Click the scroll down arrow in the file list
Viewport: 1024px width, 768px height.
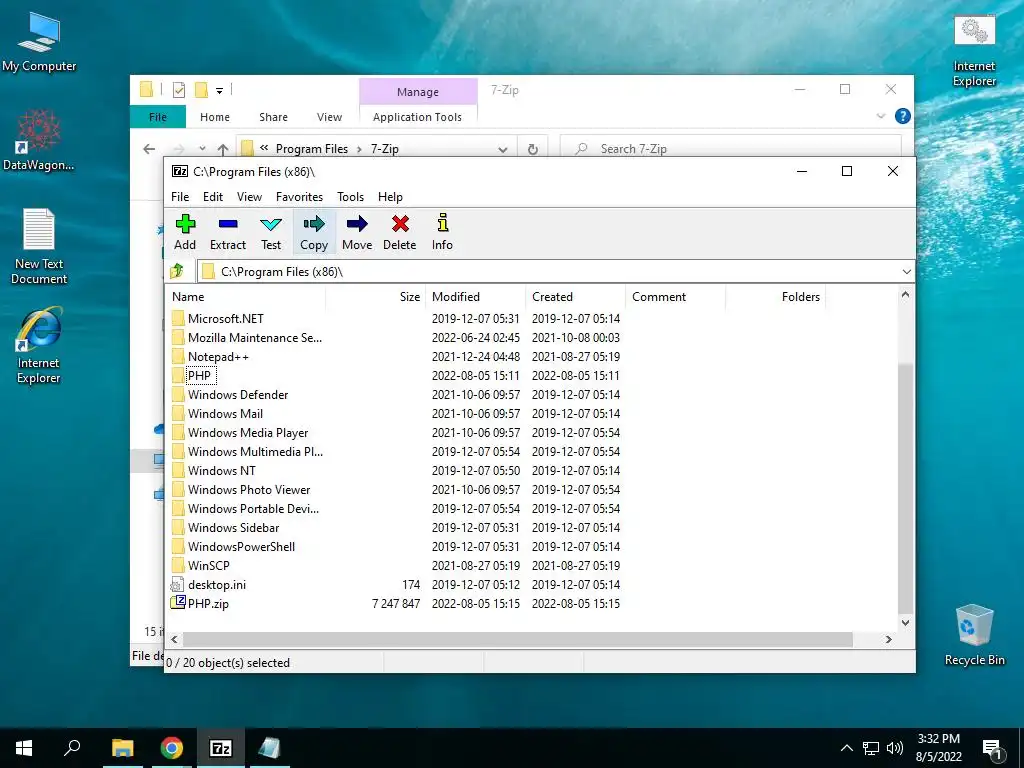point(905,622)
